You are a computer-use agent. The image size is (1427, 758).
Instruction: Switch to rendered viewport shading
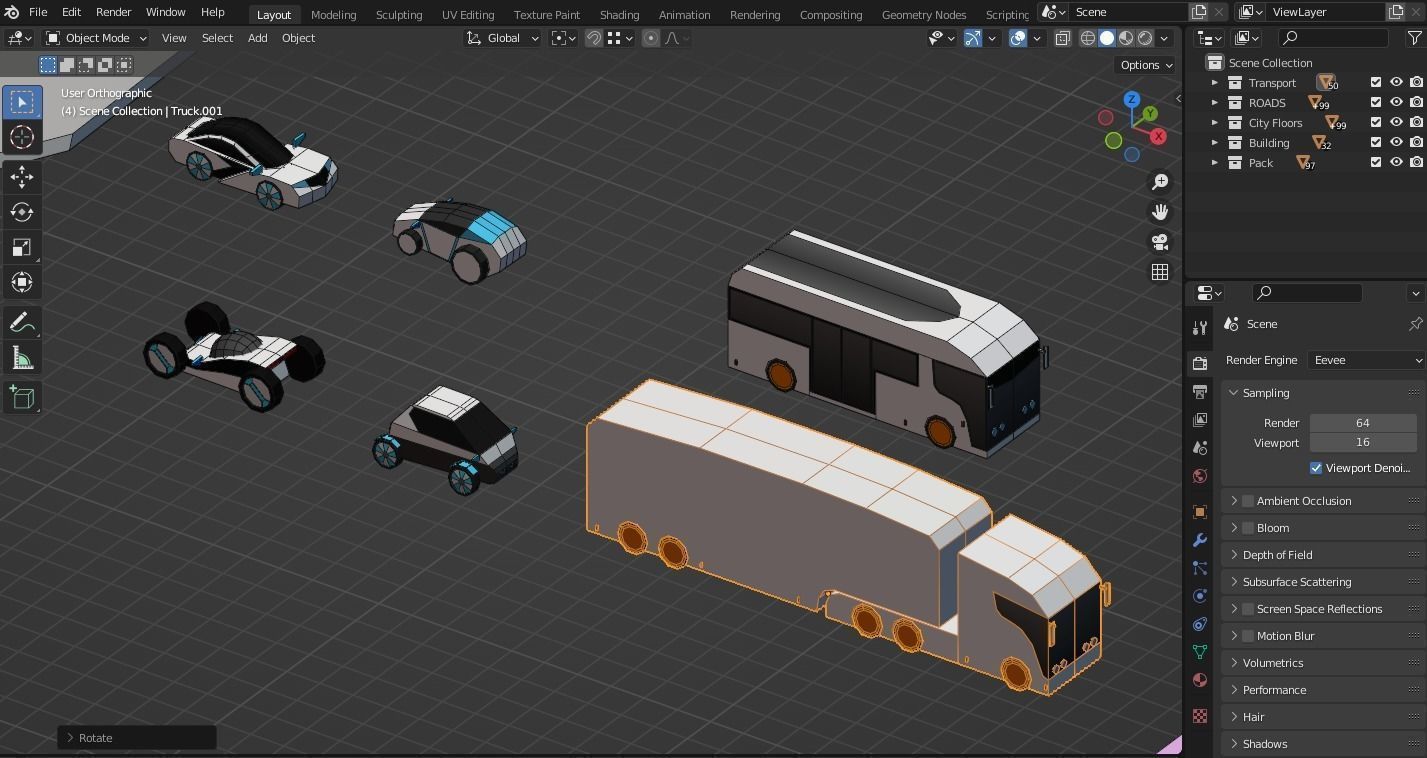point(1145,38)
